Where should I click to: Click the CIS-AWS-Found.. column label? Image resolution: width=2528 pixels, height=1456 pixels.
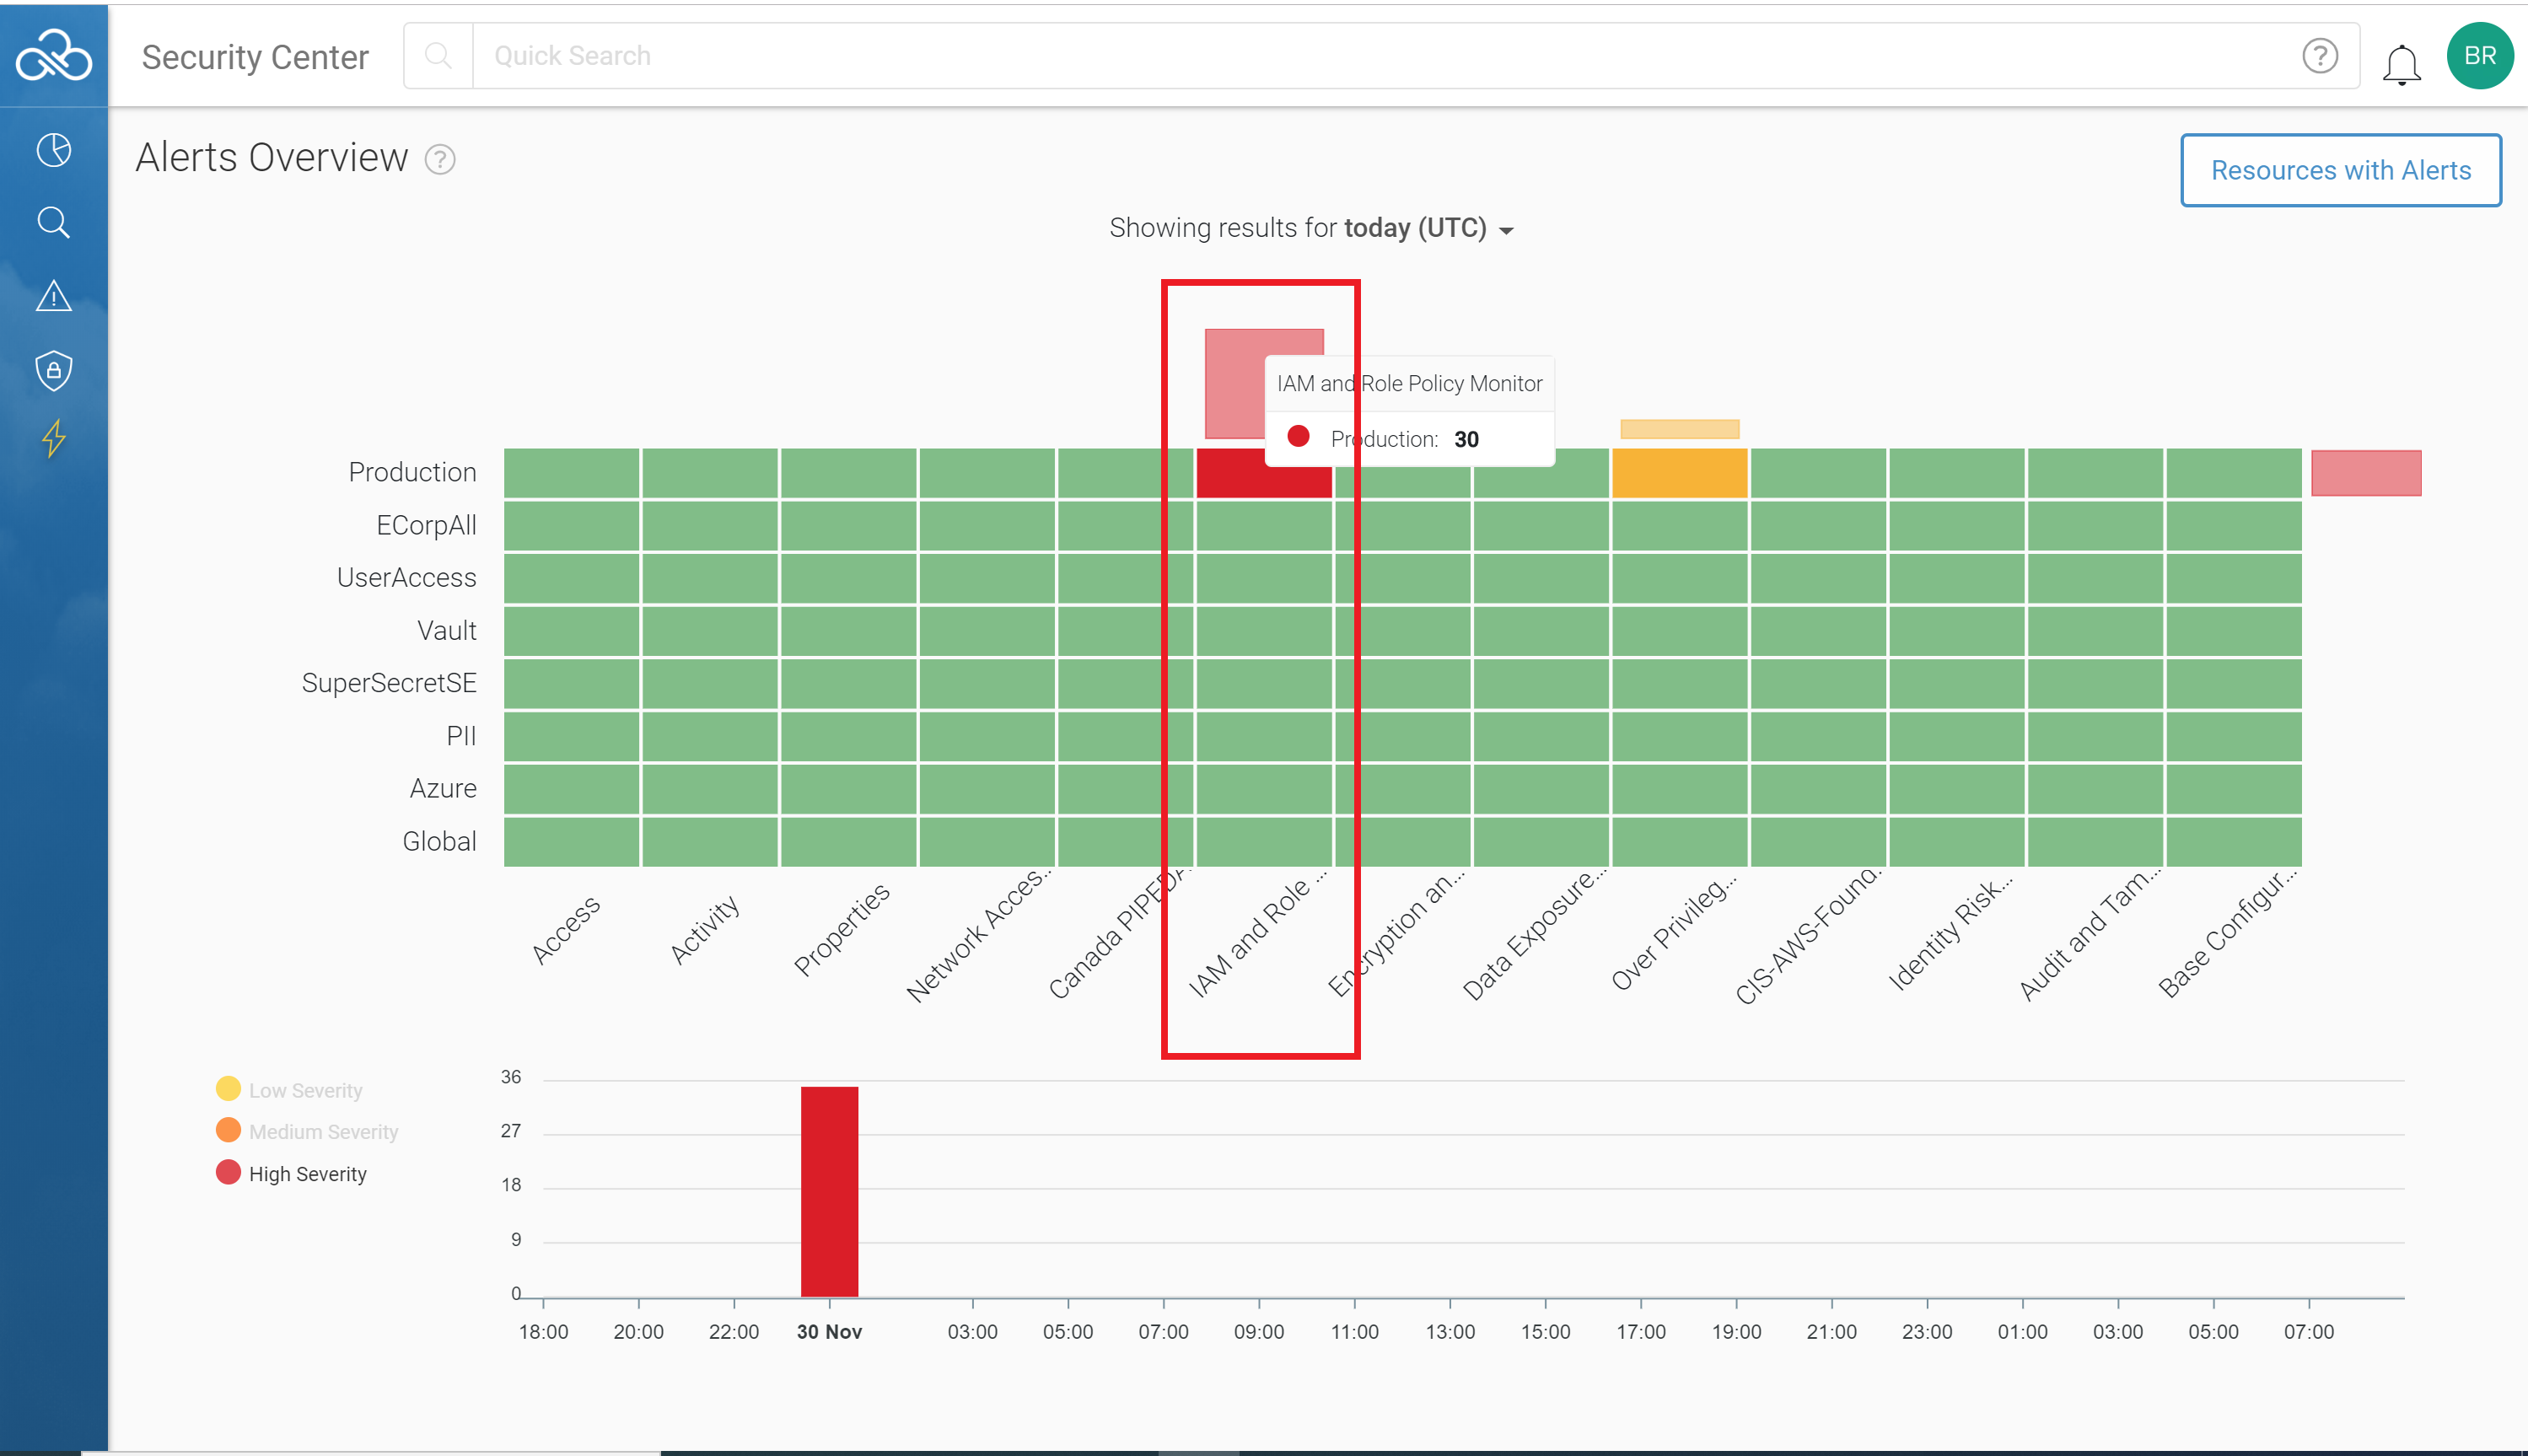click(1808, 935)
